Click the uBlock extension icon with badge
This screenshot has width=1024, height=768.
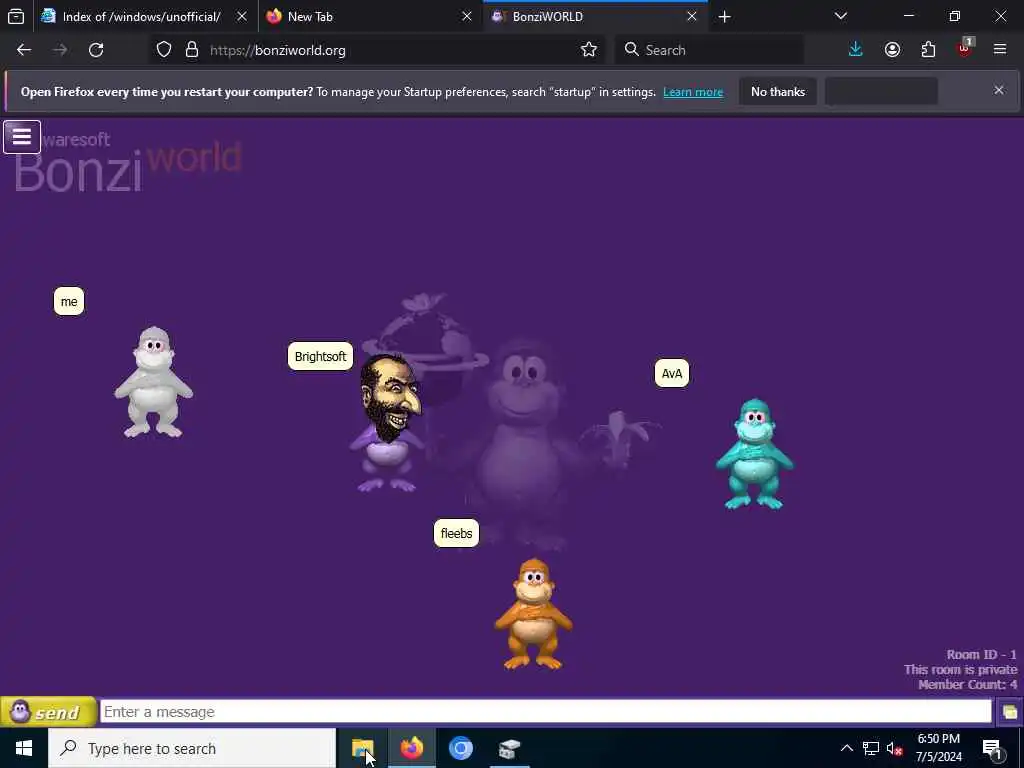click(965, 48)
